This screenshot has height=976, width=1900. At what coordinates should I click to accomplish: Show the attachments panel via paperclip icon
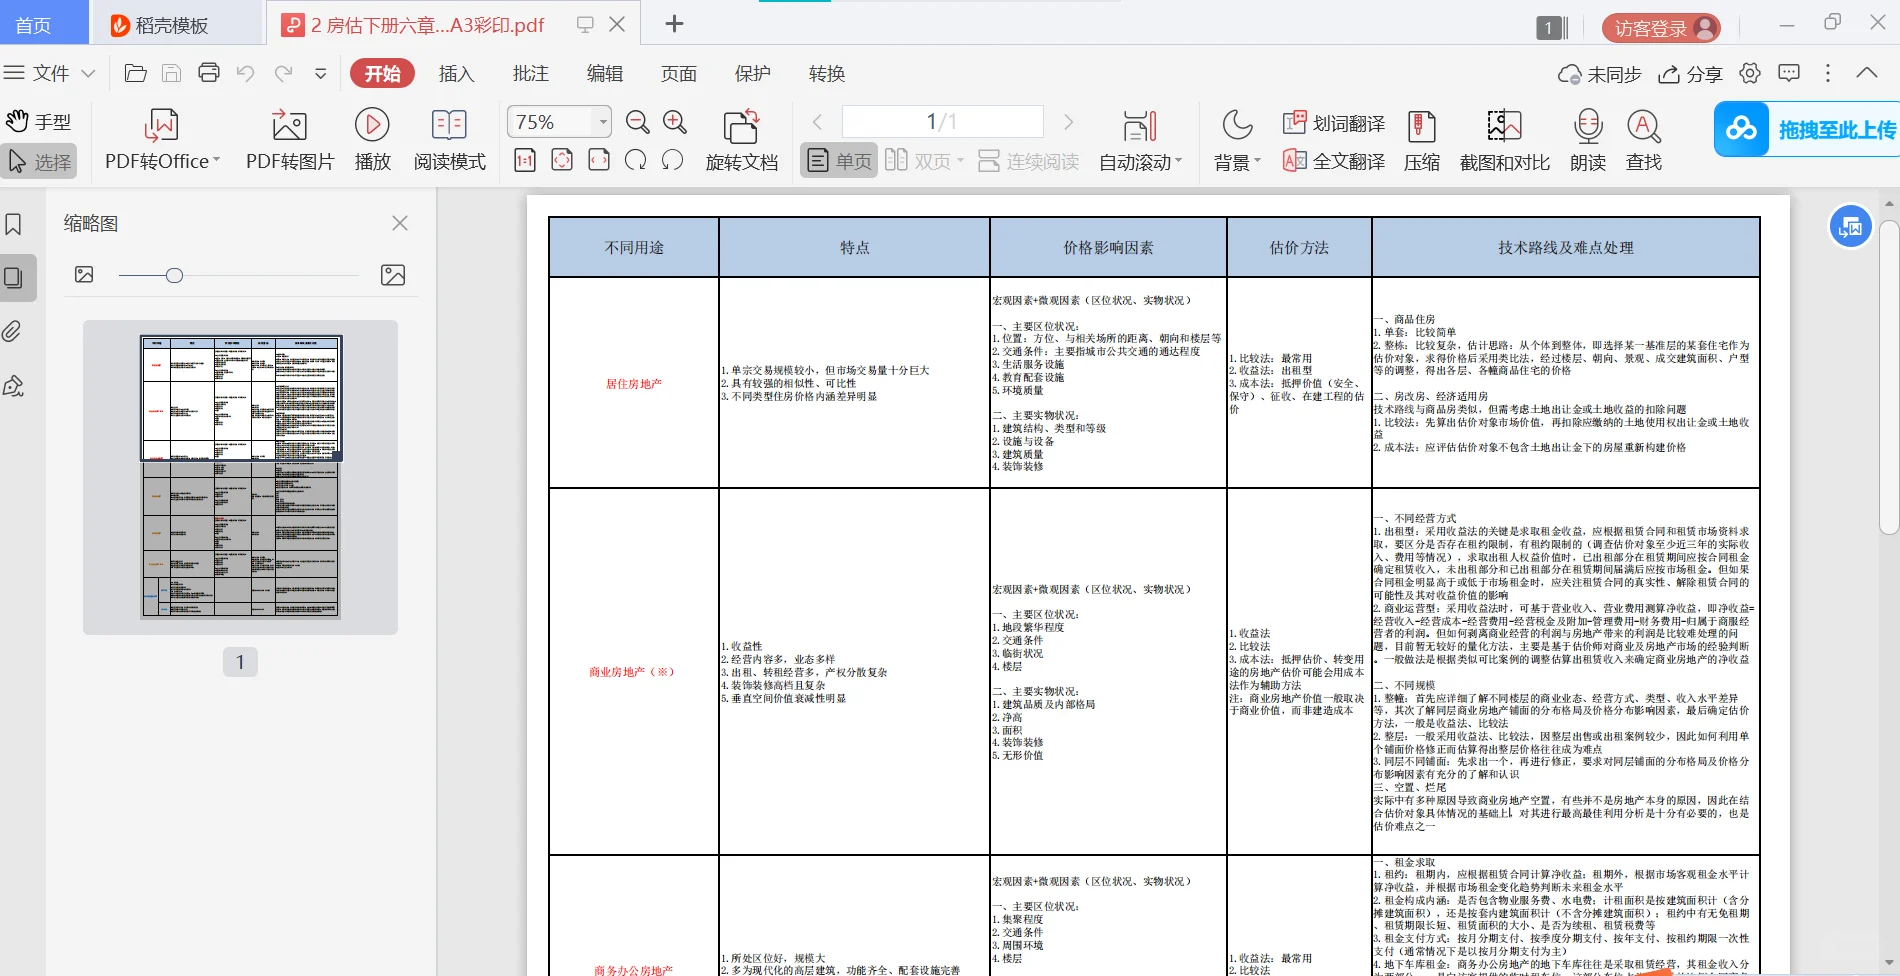pyautogui.click(x=12, y=331)
